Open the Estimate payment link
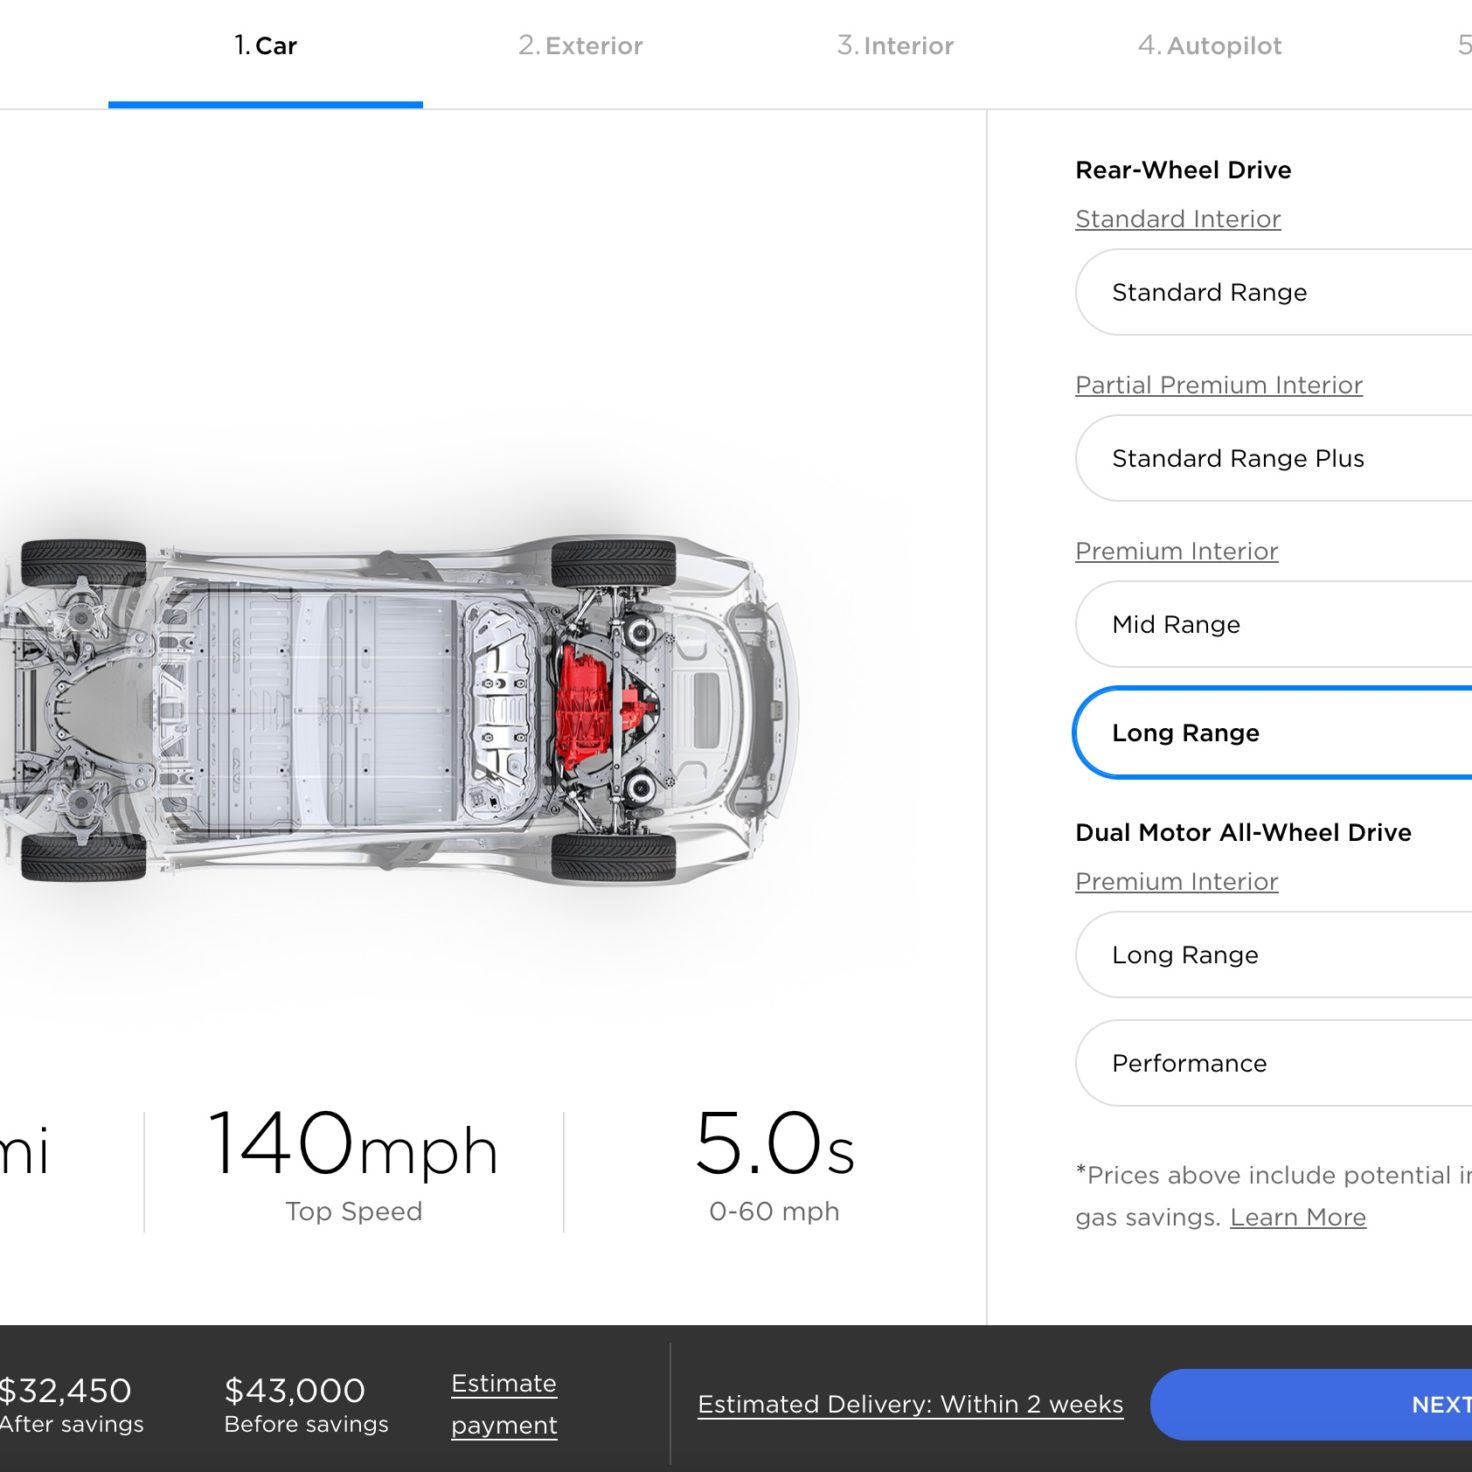The width and height of the screenshot is (1472, 1472). pyautogui.click(x=504, y=1404)
